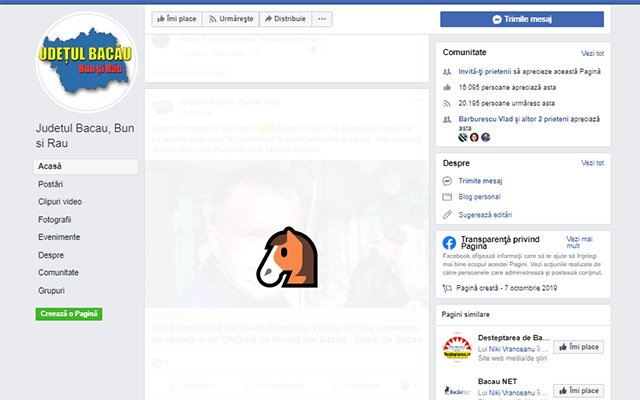The height and width of the screenshot is (400, 640).
Task: Click follow feed icon beside 20.195 persoane
Action: (447, 103)
